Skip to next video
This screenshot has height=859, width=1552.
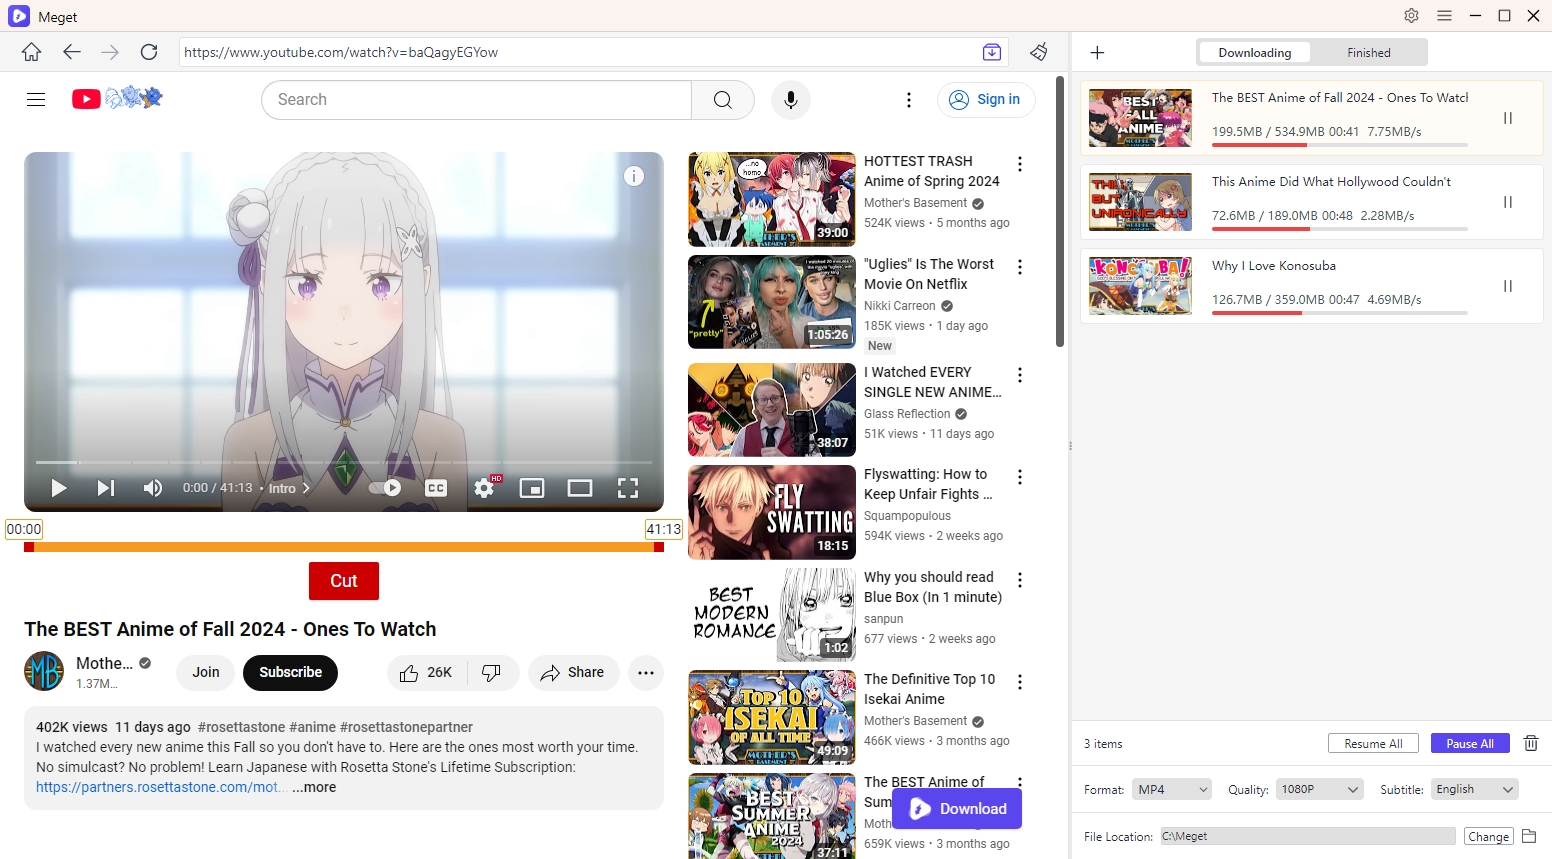pos(105,488)
